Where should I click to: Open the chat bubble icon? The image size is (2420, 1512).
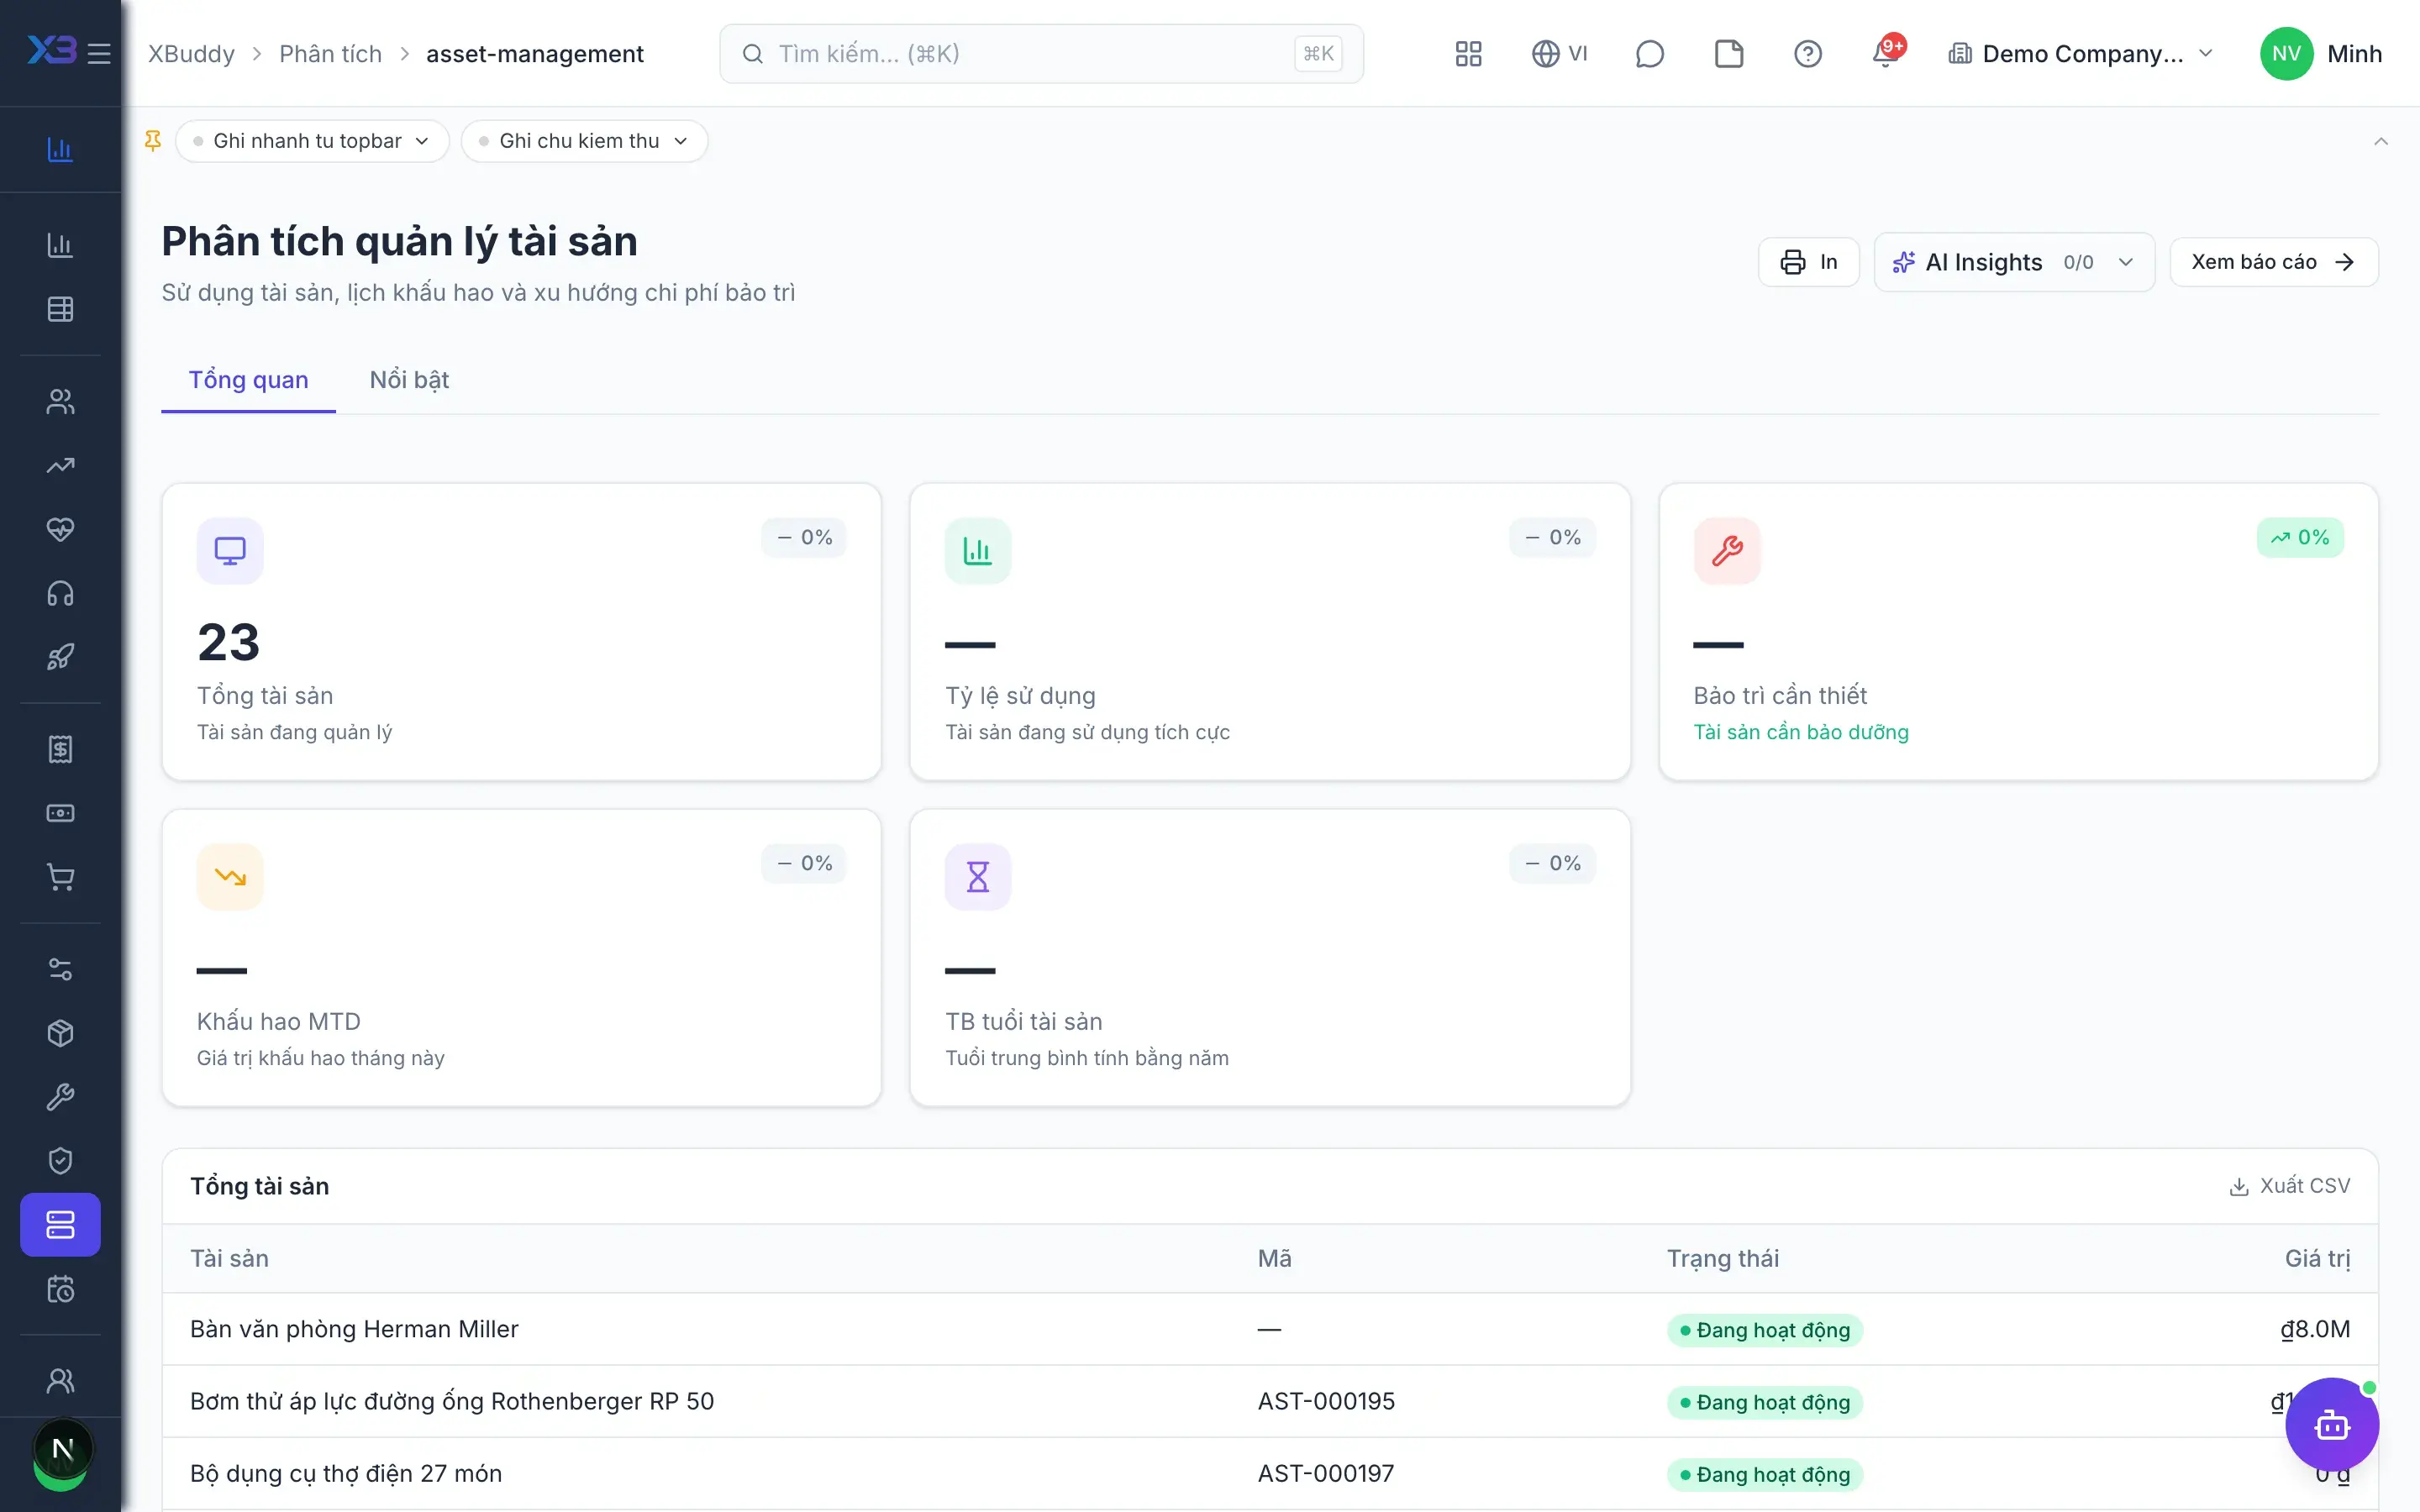[1649, 54]
